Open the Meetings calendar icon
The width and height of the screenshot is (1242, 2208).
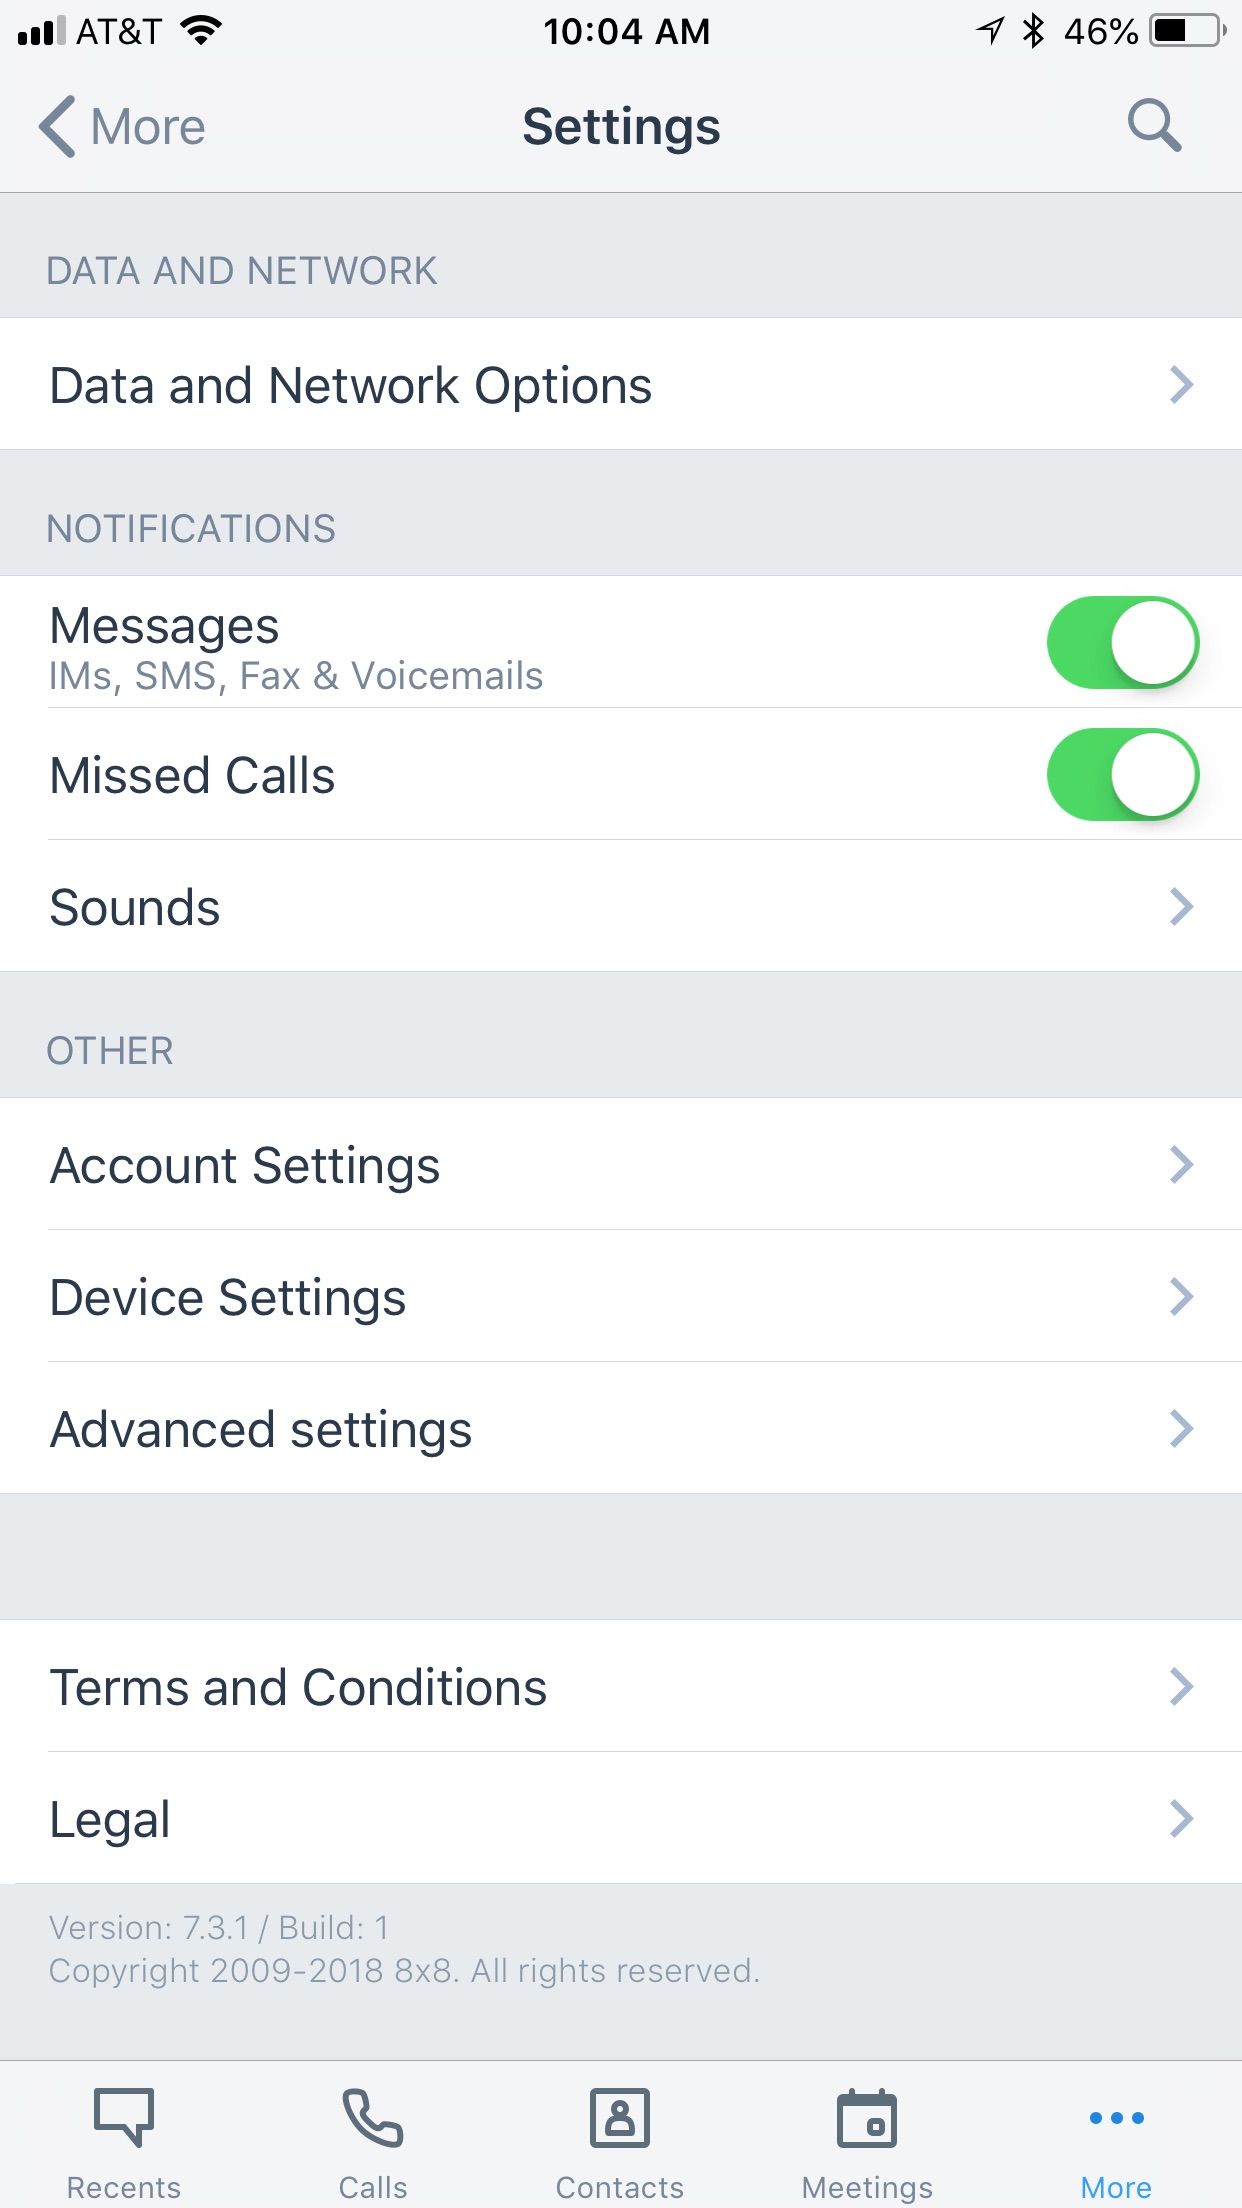coord(867,2117)
